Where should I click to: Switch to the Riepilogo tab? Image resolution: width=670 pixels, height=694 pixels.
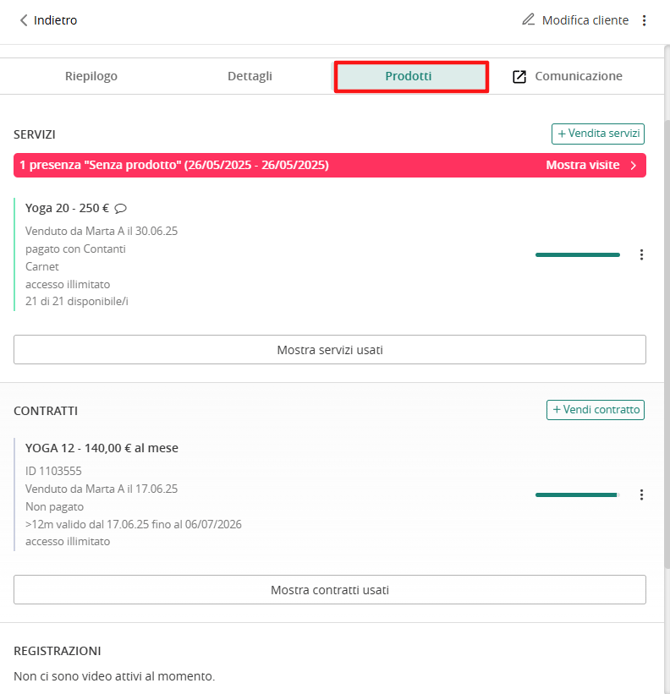pyautogui.click(x=91, y=76)
